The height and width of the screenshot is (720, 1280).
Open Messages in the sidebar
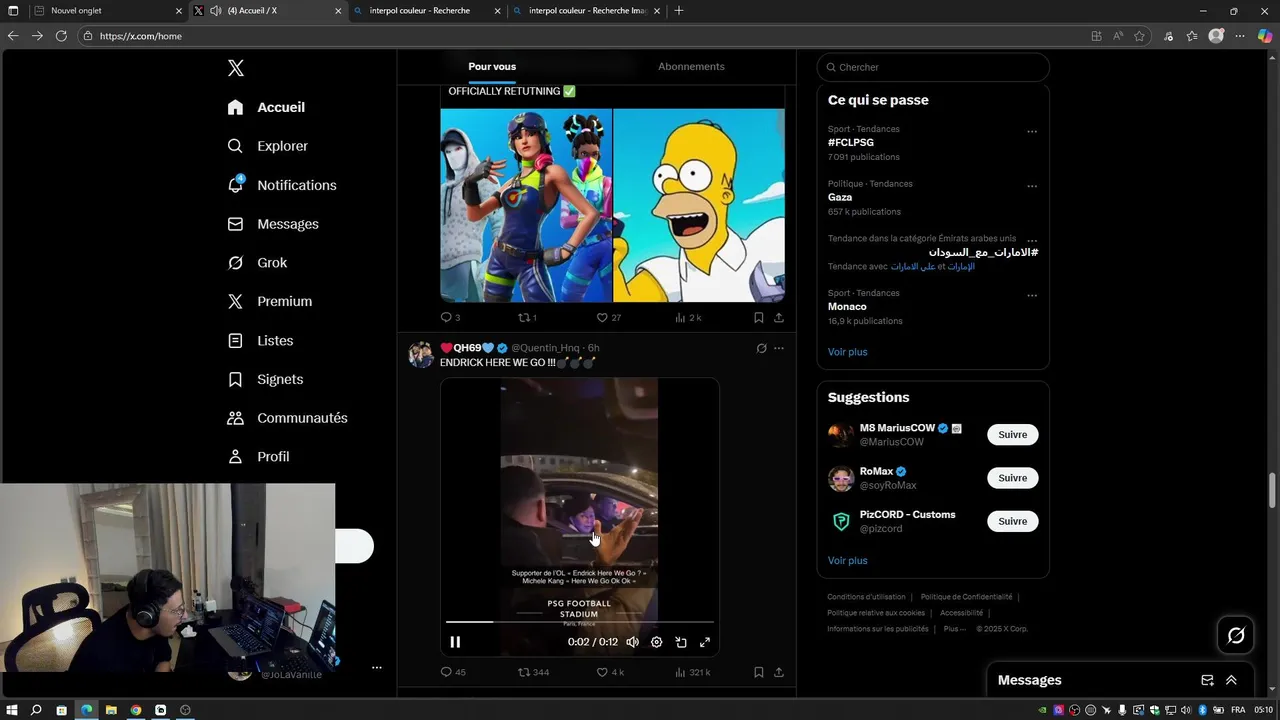click(x=273, y=224)
